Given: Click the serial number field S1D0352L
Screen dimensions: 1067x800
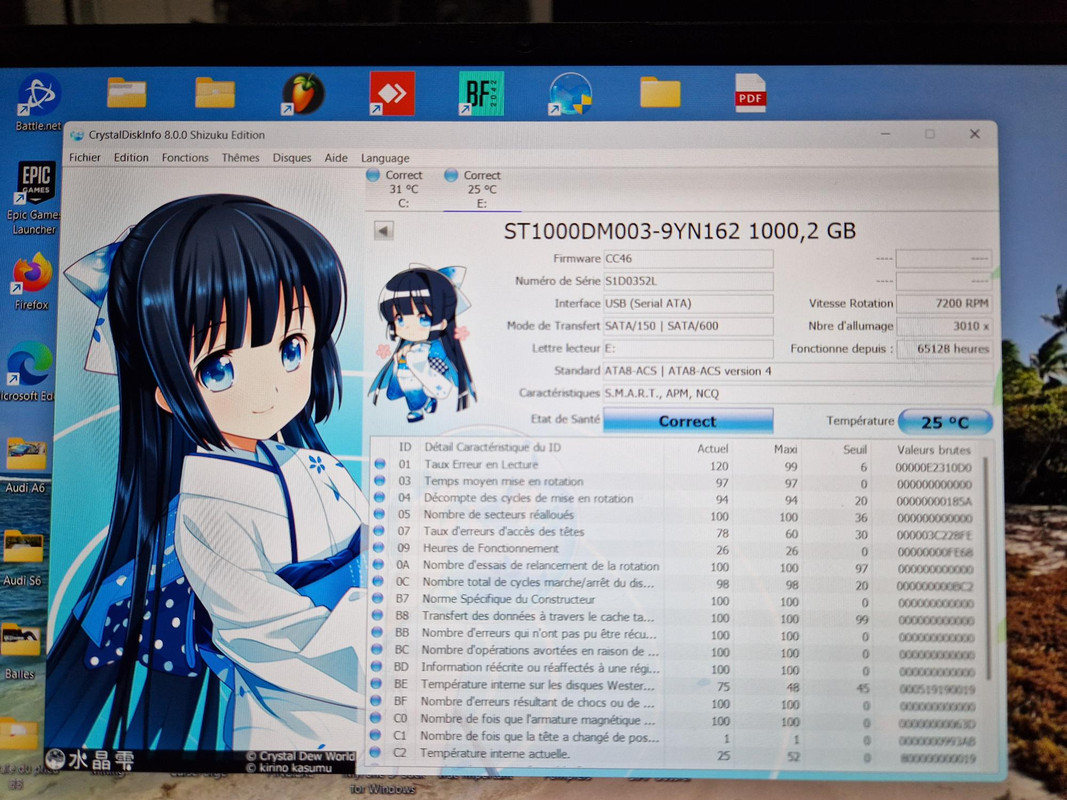Looking at the screenshot, I should coord(688,281).
